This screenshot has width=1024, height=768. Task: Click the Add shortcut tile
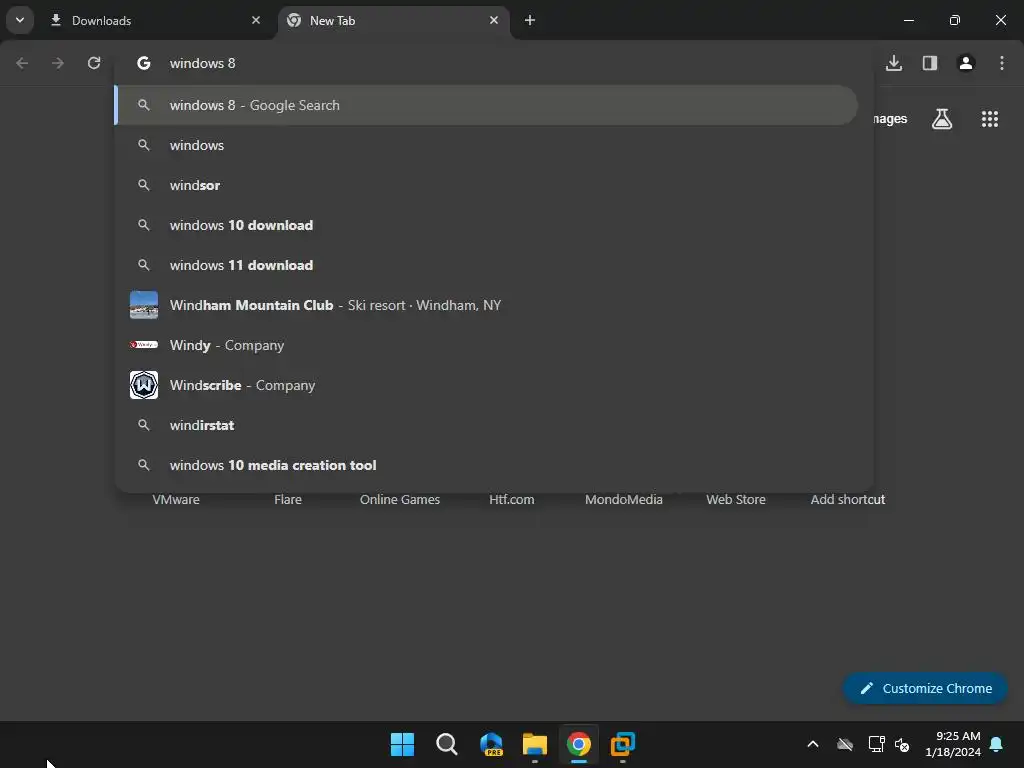tap(848, 500)
